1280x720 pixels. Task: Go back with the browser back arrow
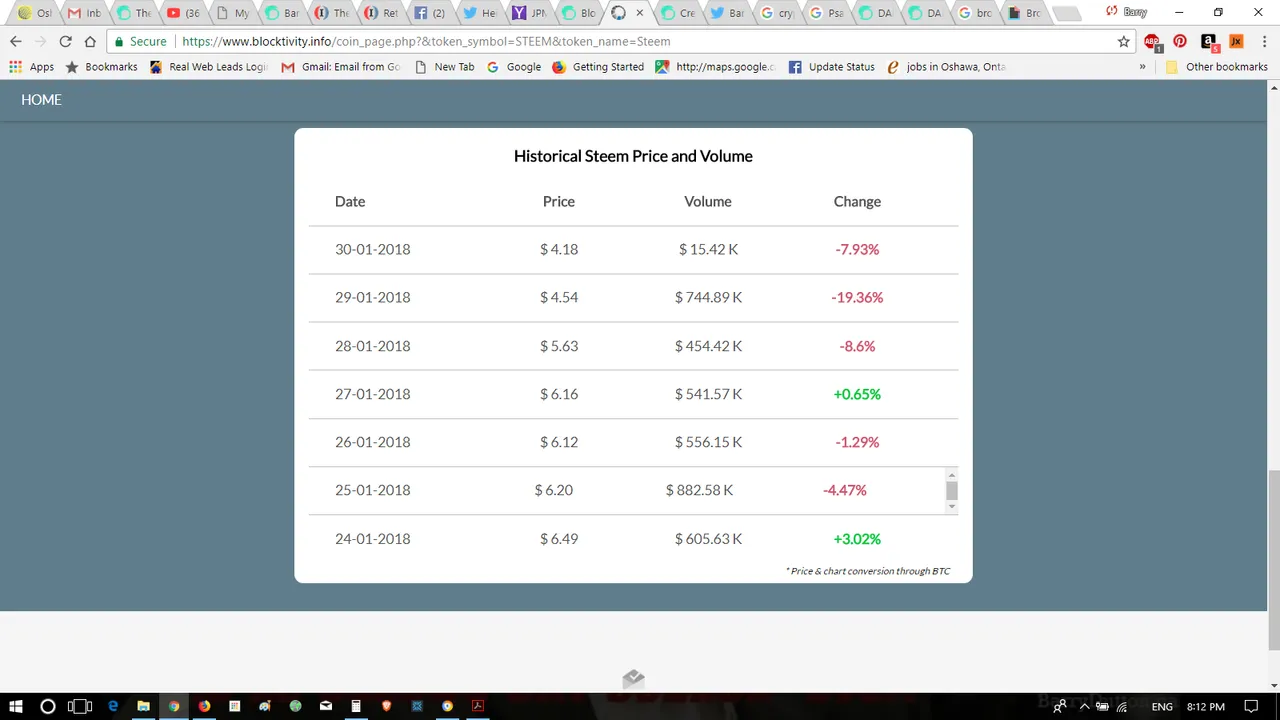coord(15,42)
